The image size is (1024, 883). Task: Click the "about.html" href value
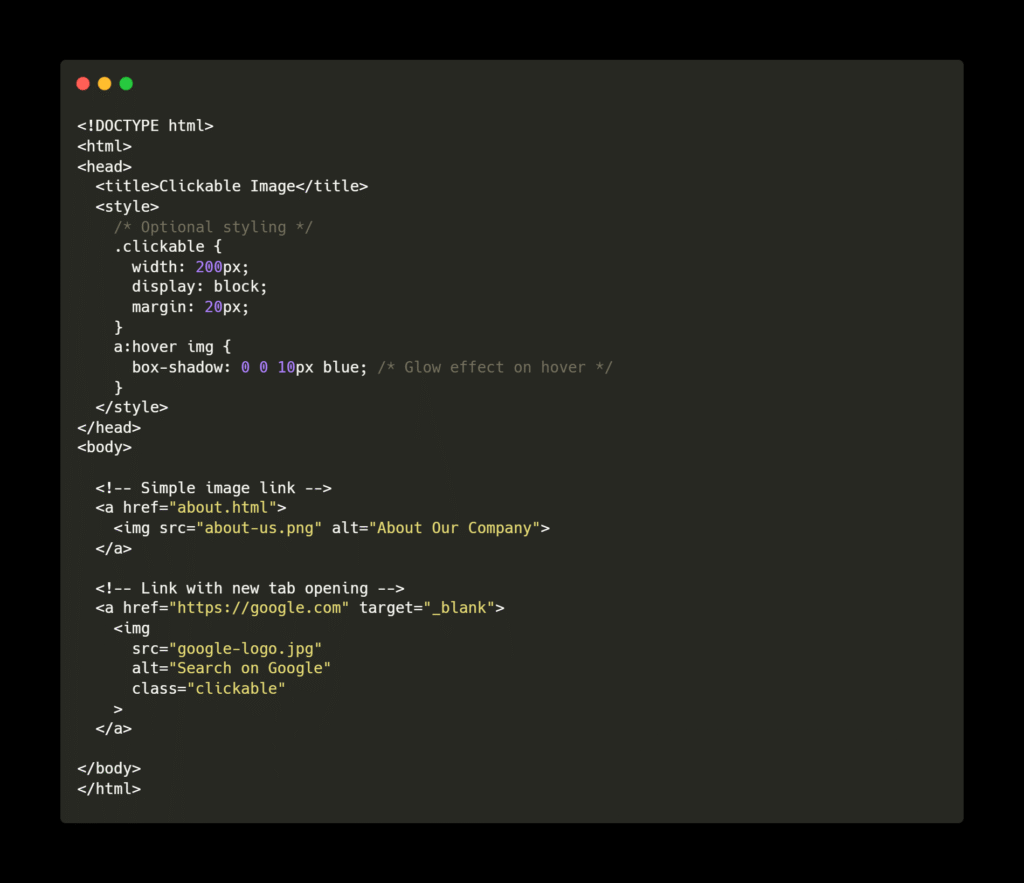223,507
